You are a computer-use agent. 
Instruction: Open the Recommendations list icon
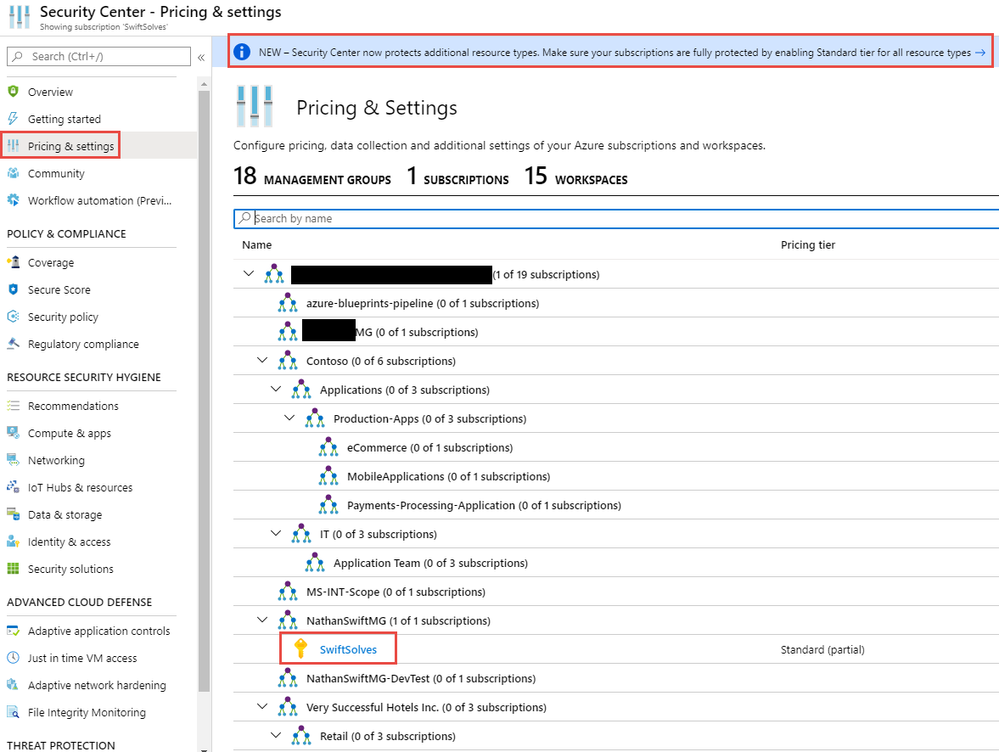coord(13,405)
